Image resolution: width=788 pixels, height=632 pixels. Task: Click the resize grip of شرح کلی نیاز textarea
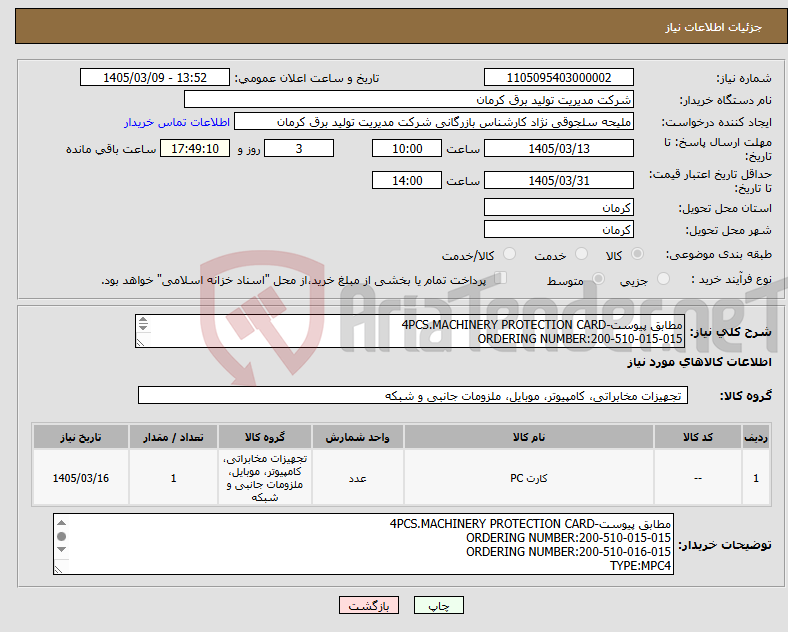(x=141, y=343)
